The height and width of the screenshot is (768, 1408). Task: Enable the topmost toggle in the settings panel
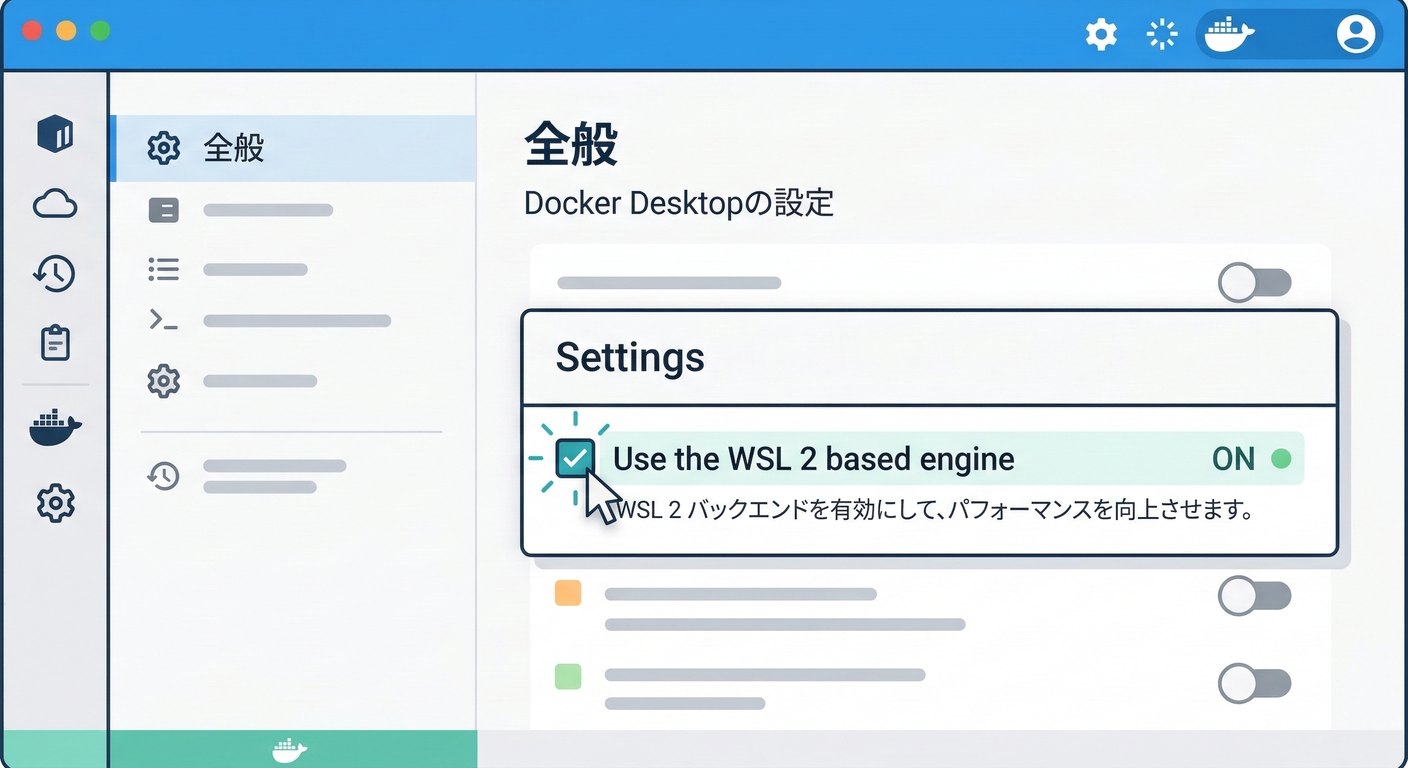1255,283
